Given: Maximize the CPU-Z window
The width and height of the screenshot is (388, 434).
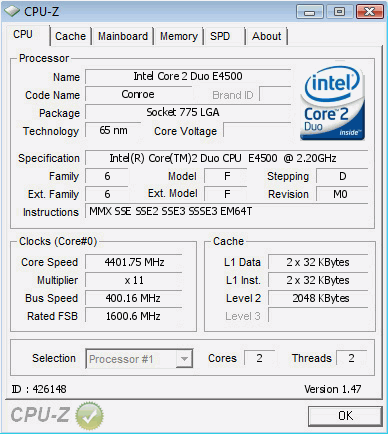Looking at the screenshot, I should tap(339, 12).
